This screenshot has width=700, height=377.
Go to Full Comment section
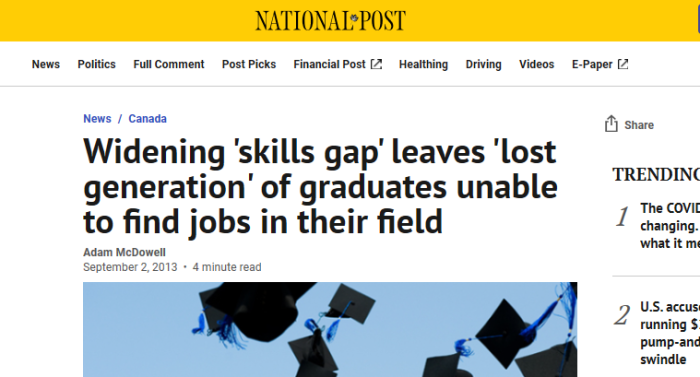coord(169,64)
